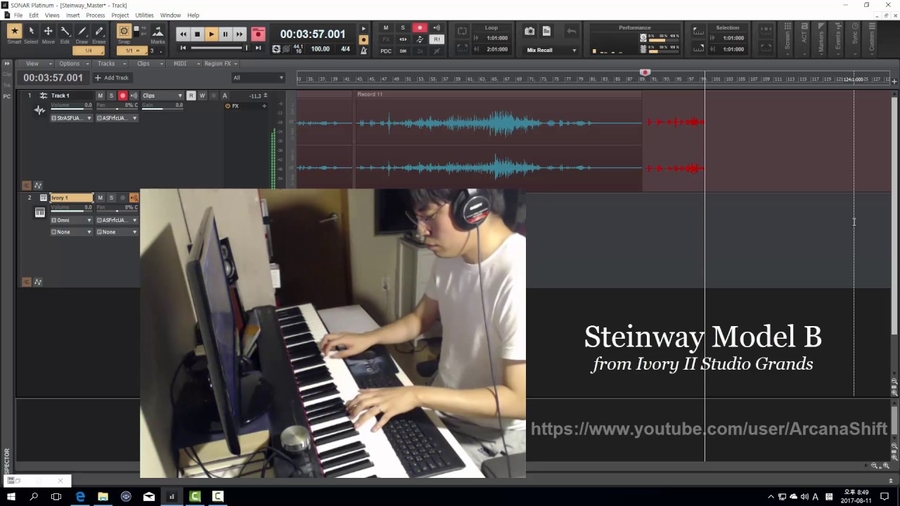The width and height of the screenshot is (900, 506).
Task: Open Track 1 Clips edit filter dropdown
Action: [x=162, y=96]
